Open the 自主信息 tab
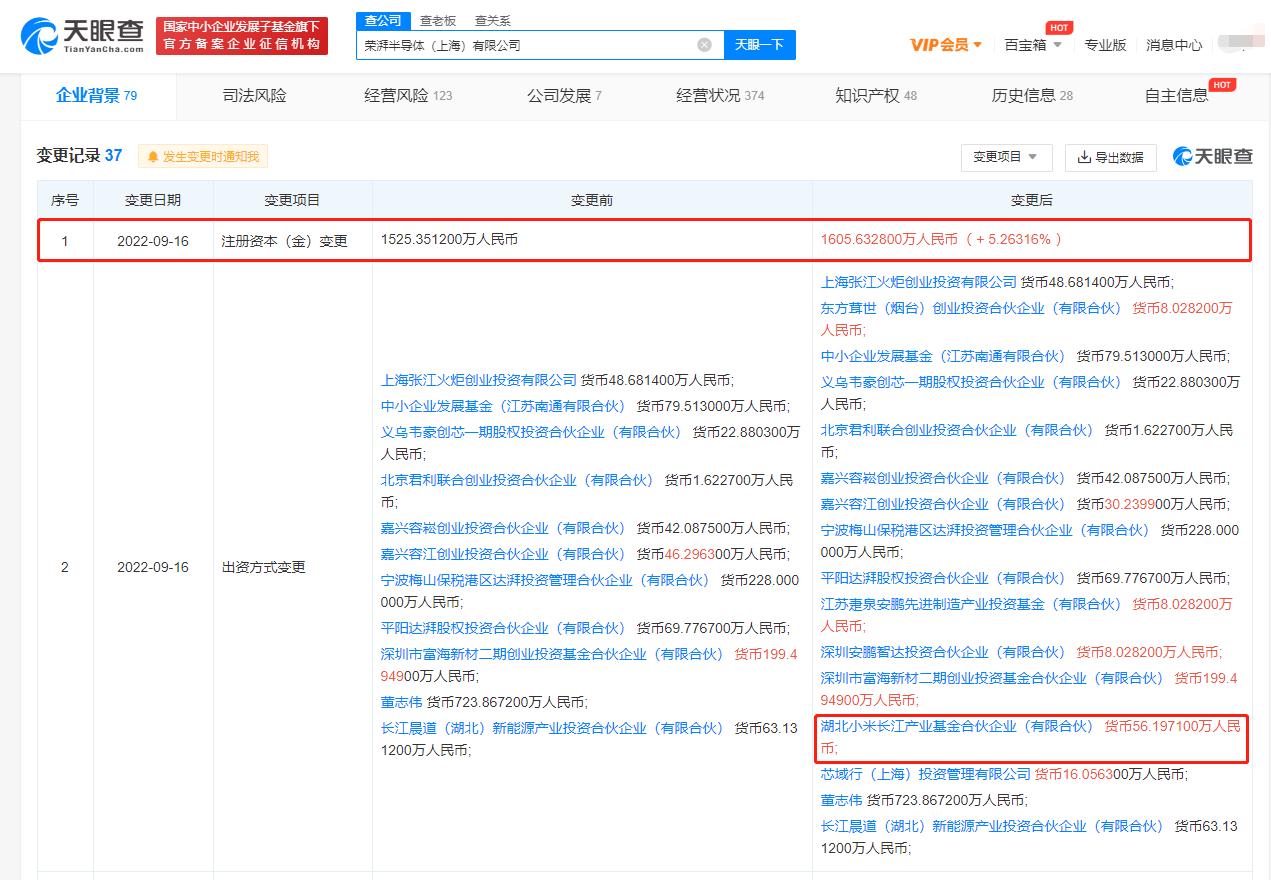 (x=1176, y=96)
